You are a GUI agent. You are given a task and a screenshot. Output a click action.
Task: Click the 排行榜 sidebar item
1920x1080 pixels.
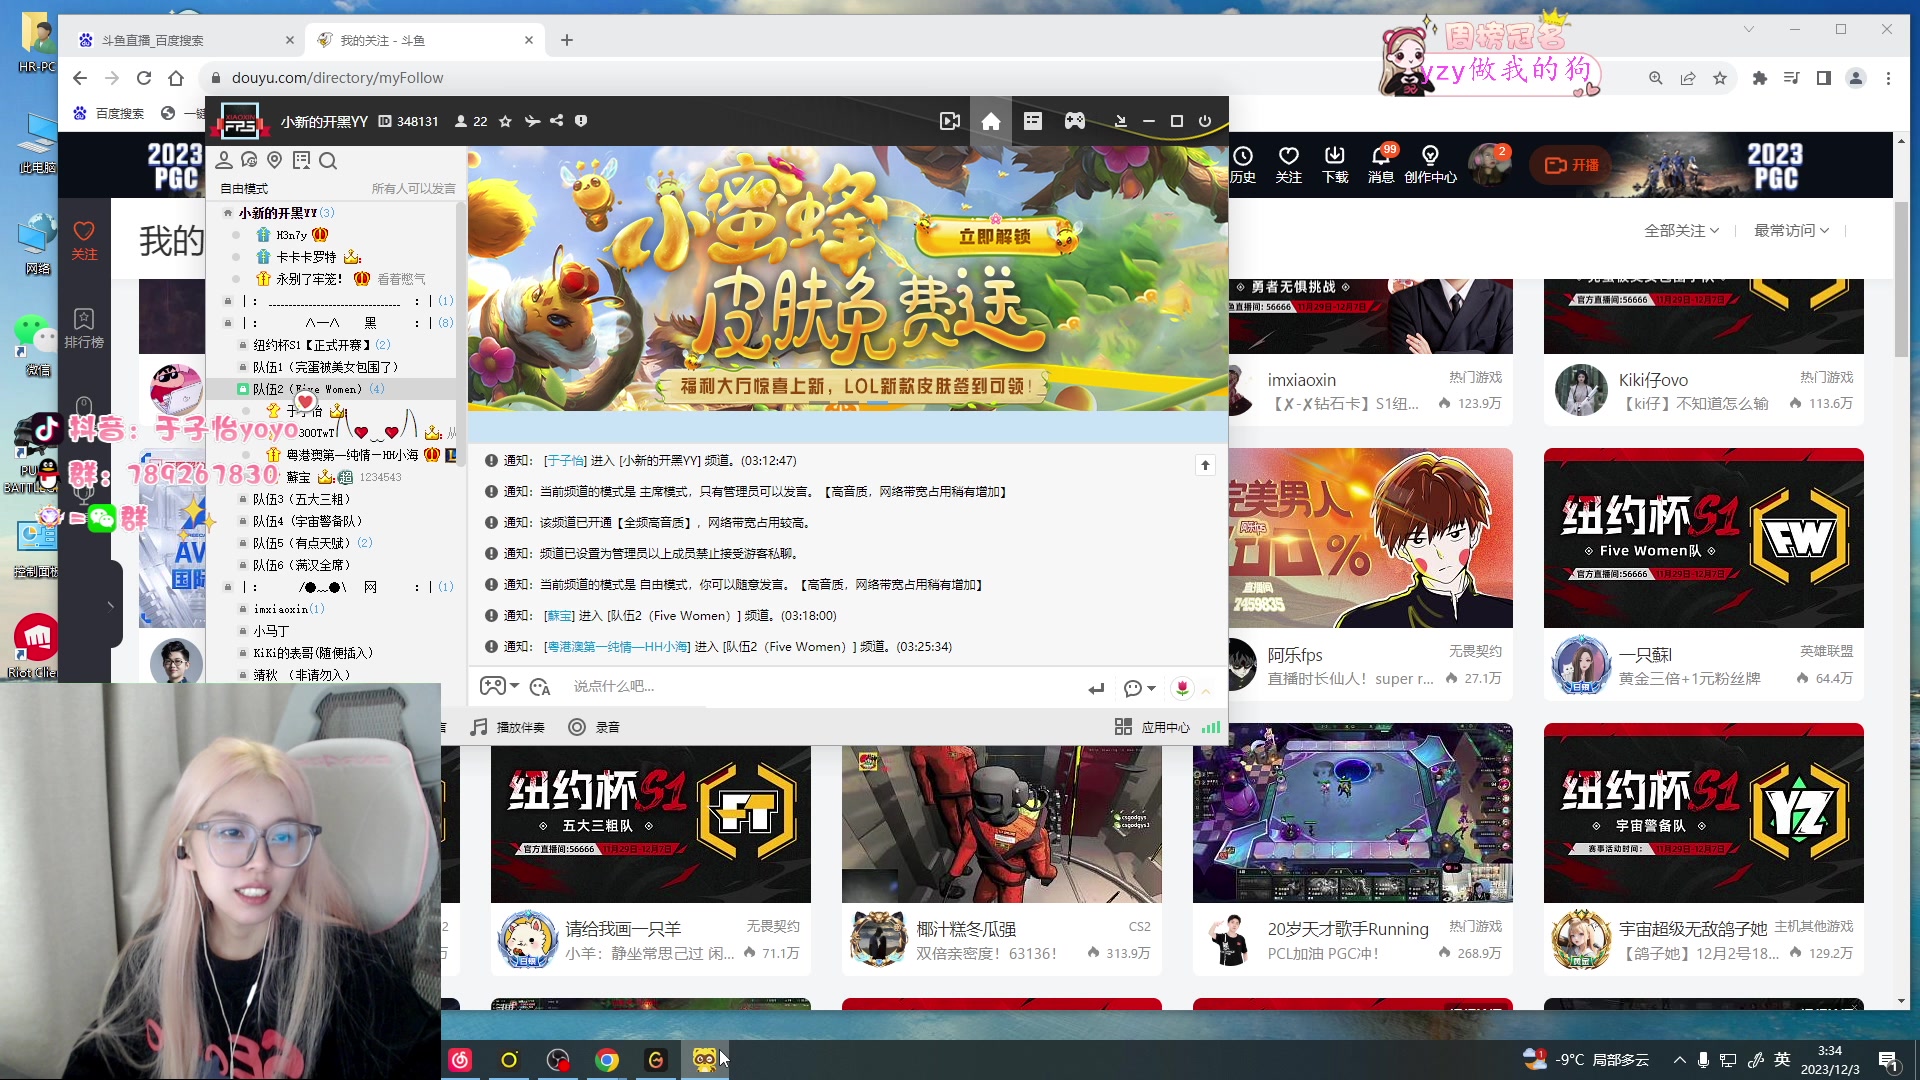pyautogui.click(x=84, y=328)
